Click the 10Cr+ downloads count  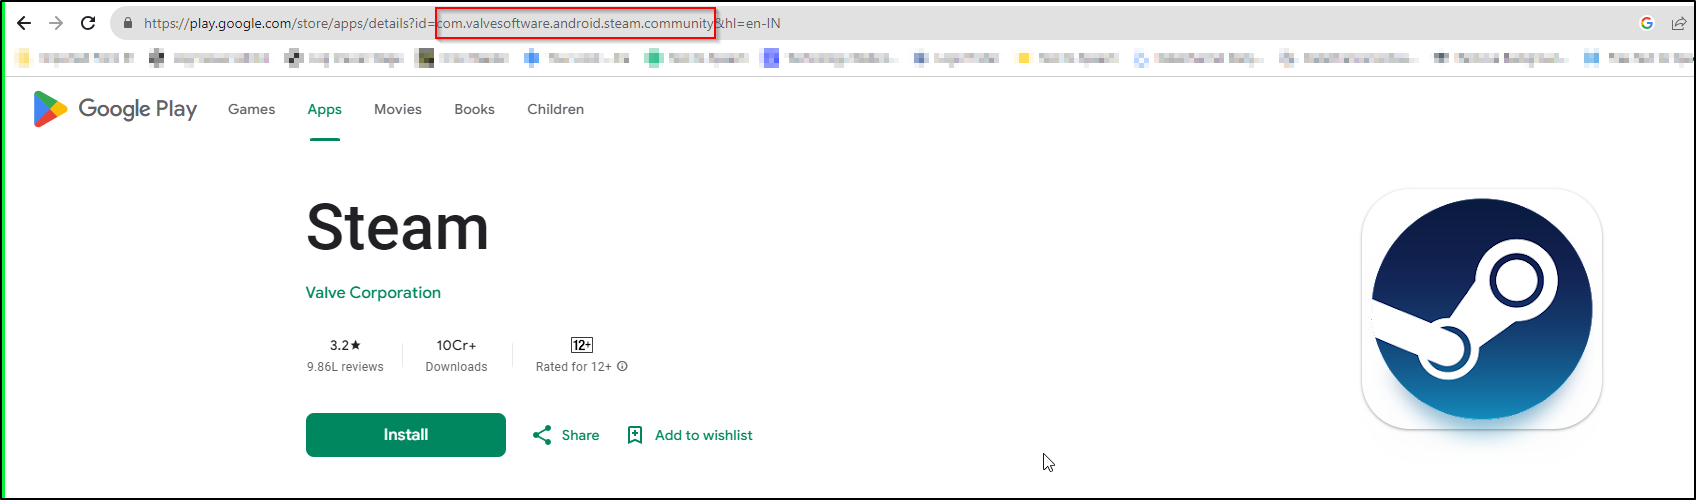point(456,345)
